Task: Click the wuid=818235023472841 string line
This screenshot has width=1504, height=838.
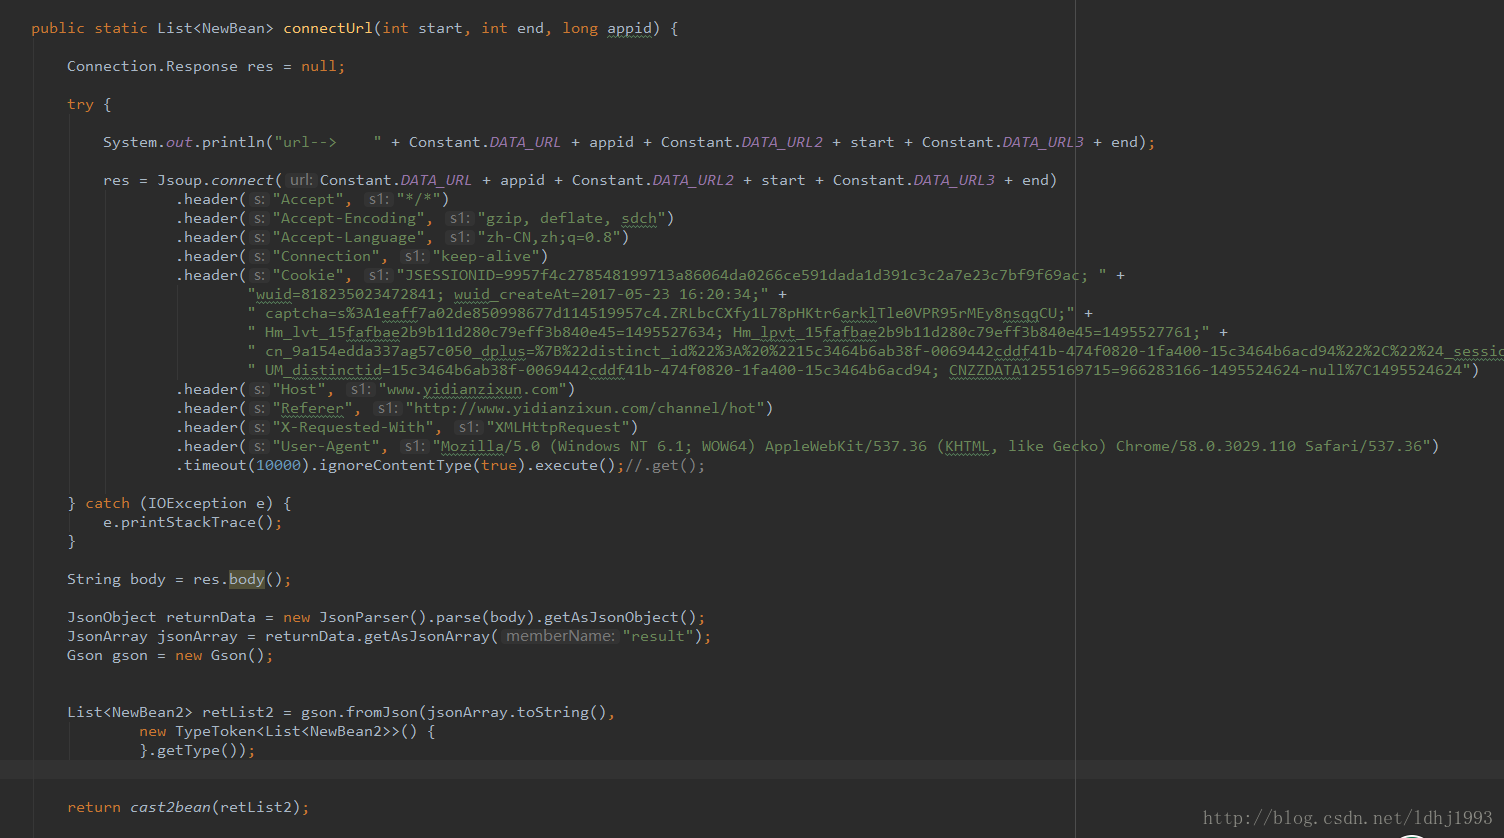Action: 508,294
